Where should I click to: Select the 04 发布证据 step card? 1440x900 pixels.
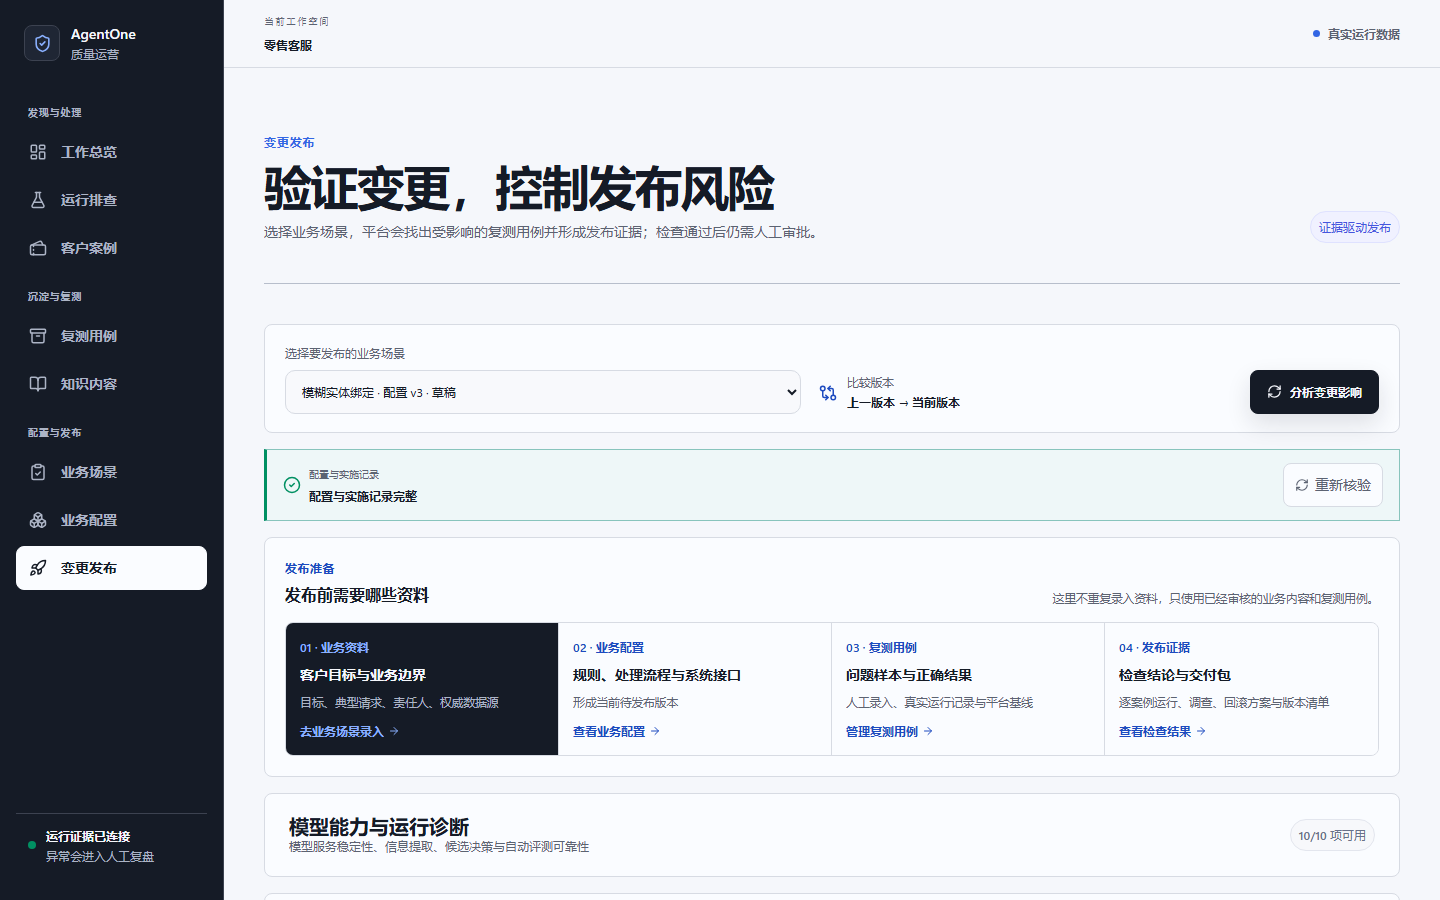pos(1241,689)
